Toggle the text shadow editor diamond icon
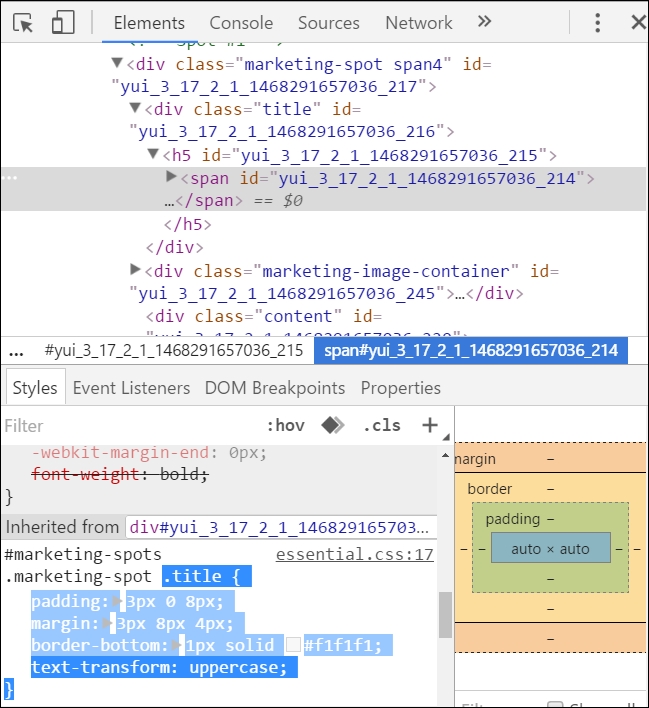 333,425
